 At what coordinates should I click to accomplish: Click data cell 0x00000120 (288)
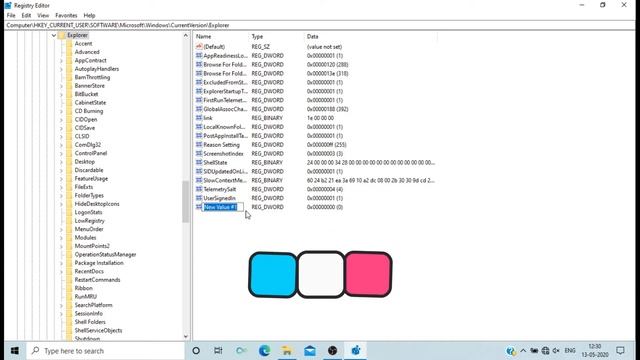coord(327,64)
